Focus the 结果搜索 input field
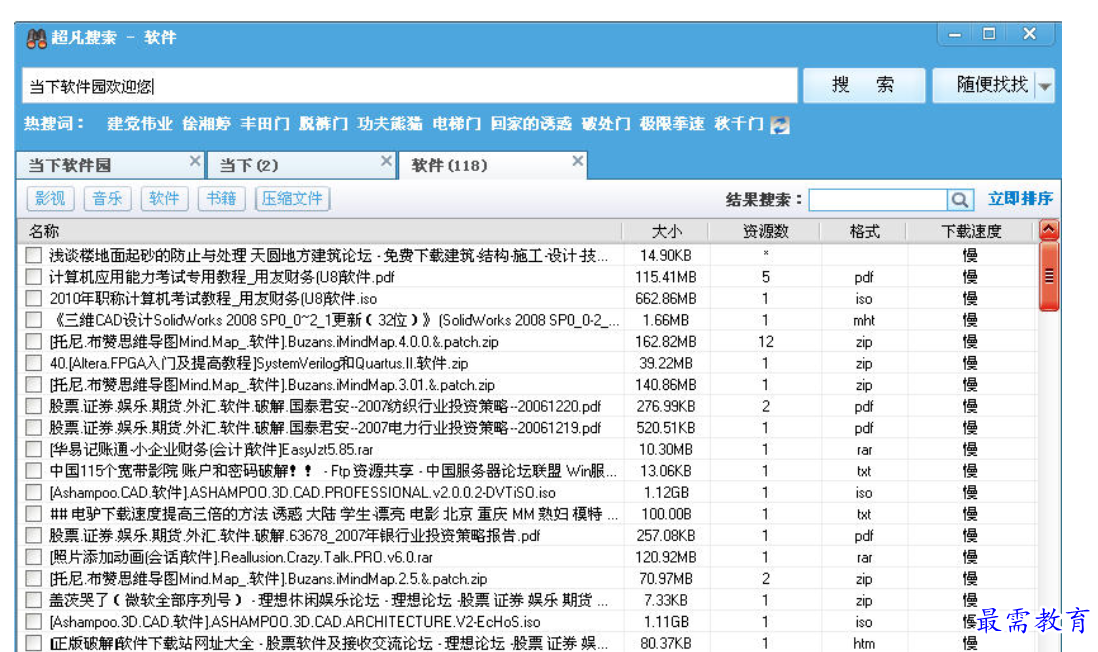1098x652 pixels. 878,200
